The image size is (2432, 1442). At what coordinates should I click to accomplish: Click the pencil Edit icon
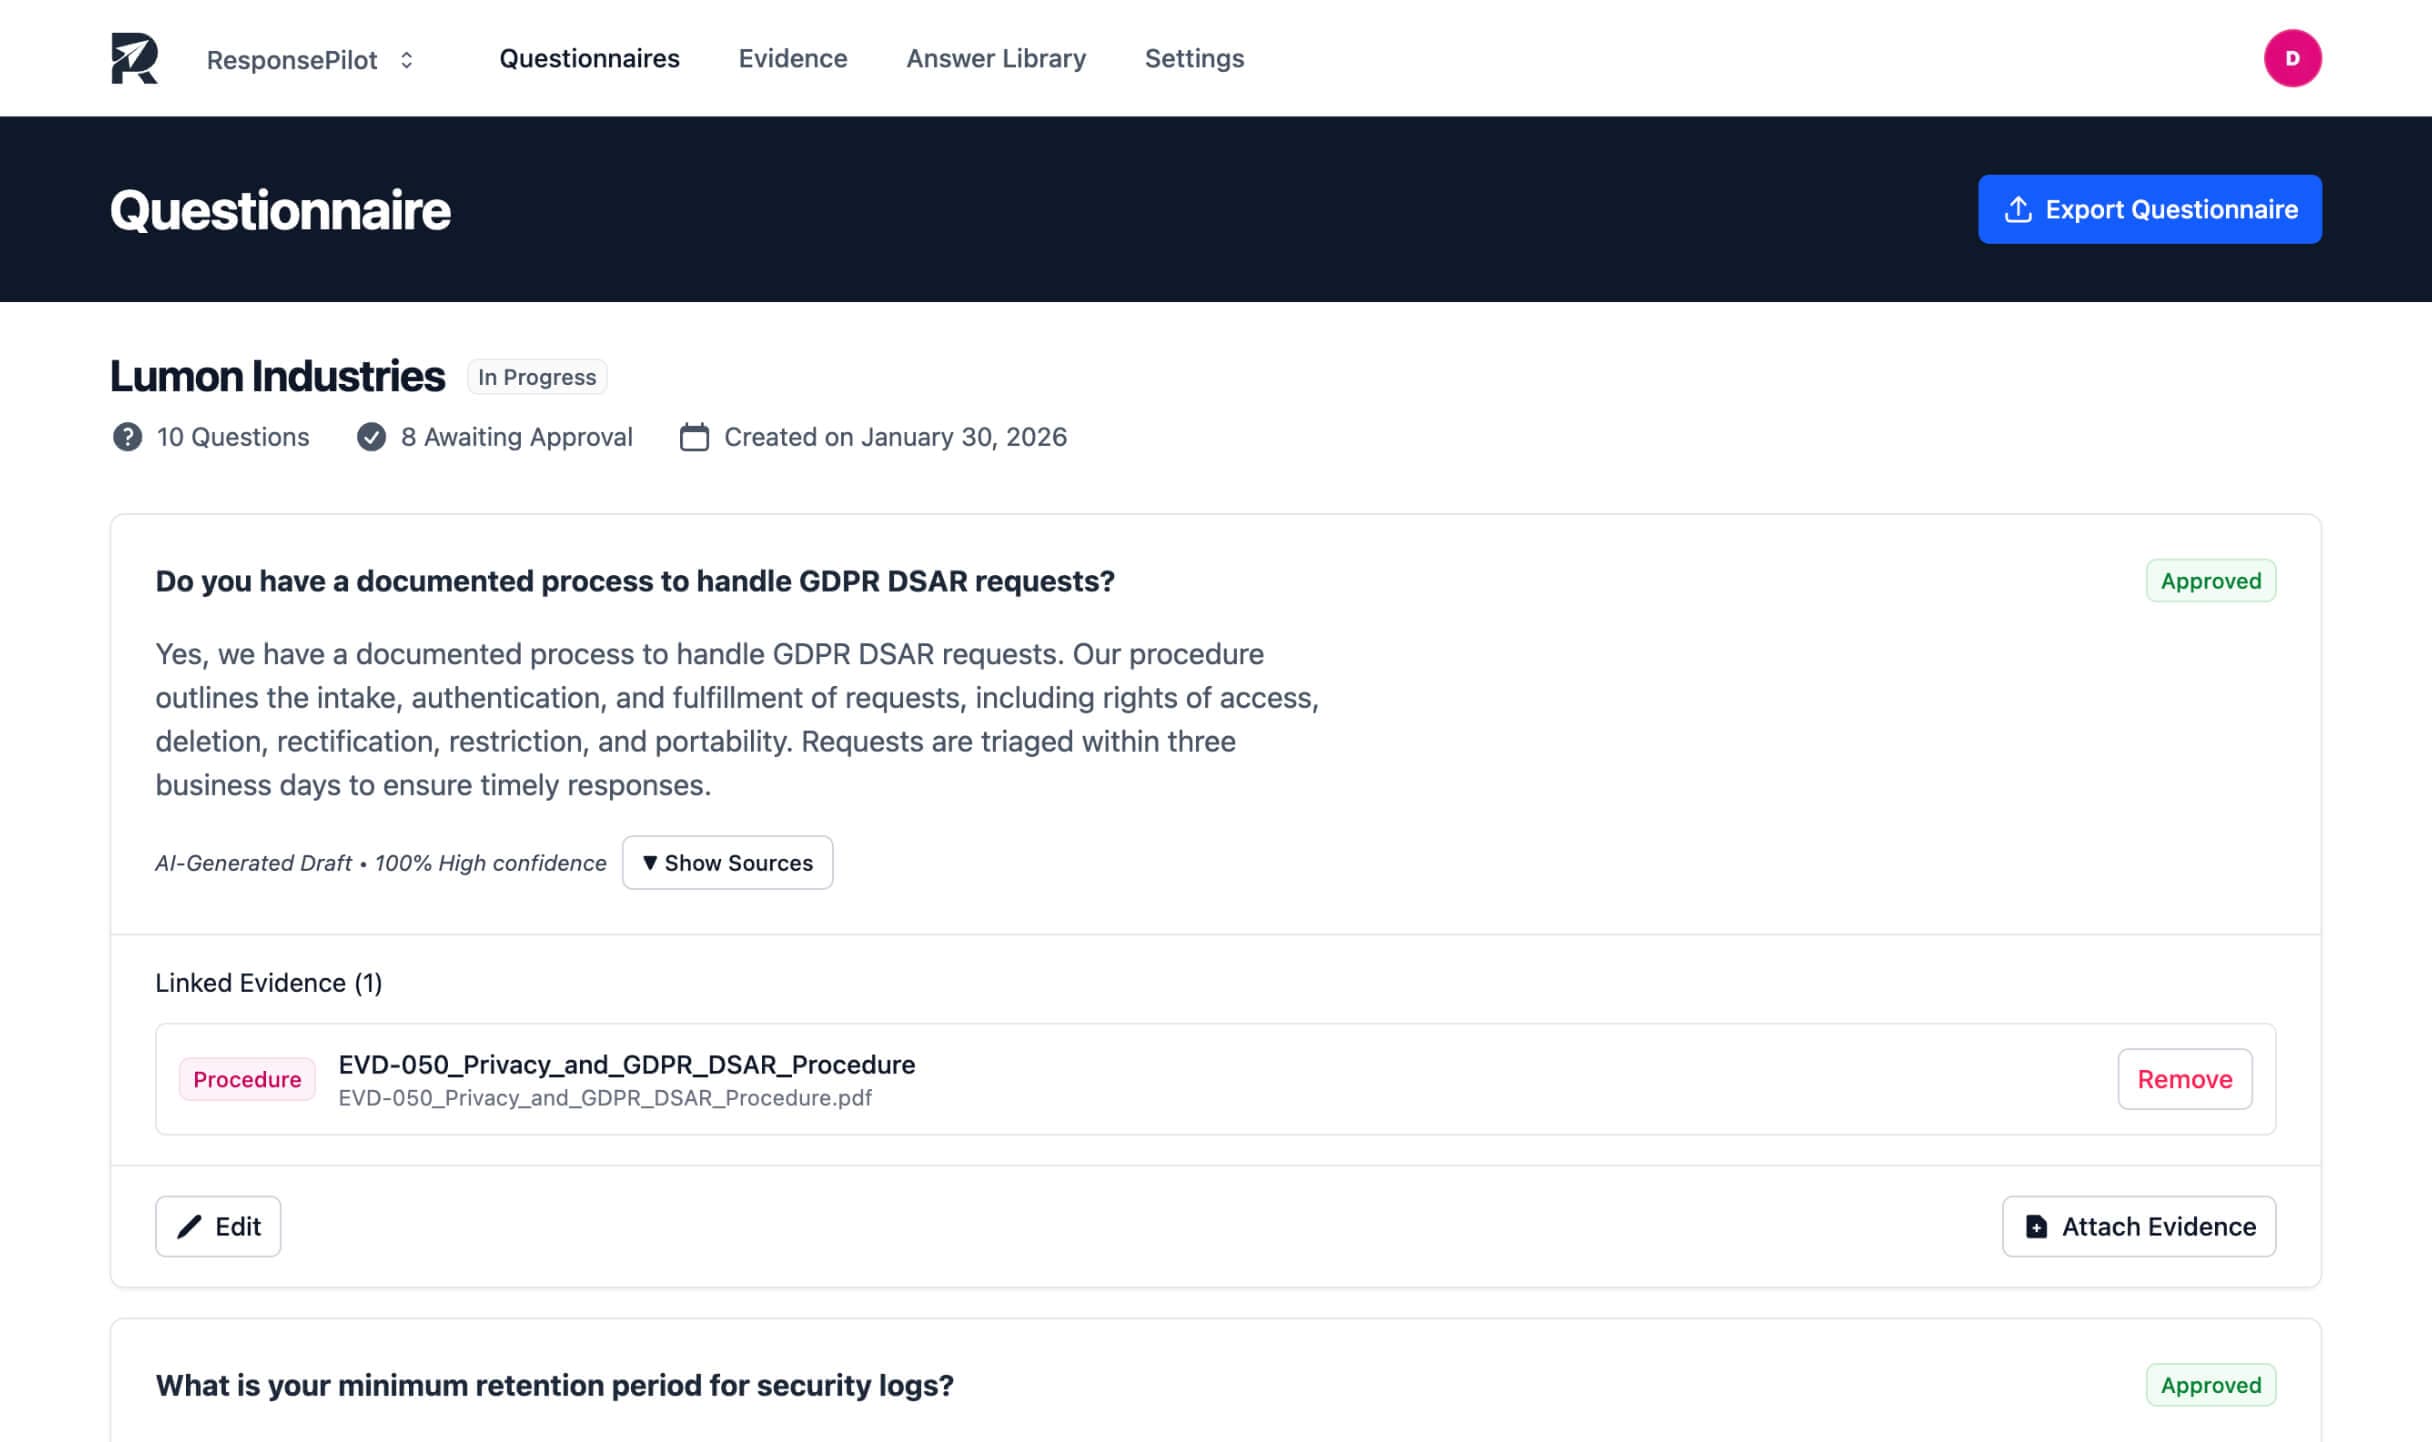[189, 1227]
